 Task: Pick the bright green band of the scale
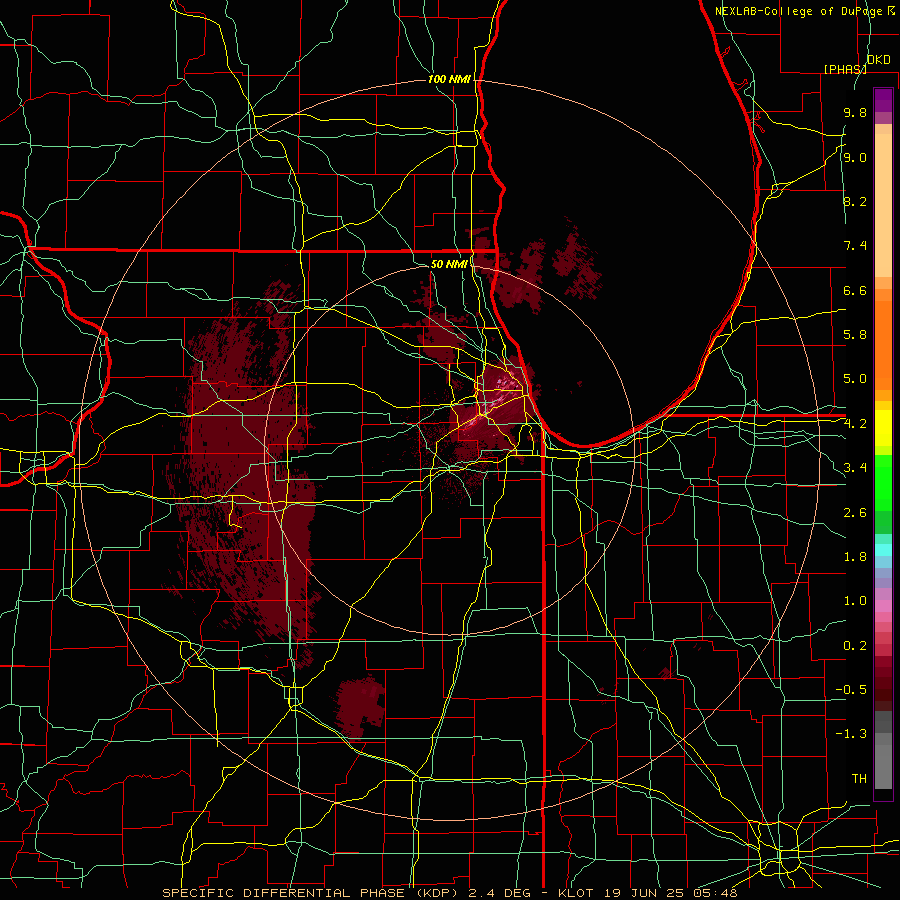pyautogui.click(x=883, y=482)
